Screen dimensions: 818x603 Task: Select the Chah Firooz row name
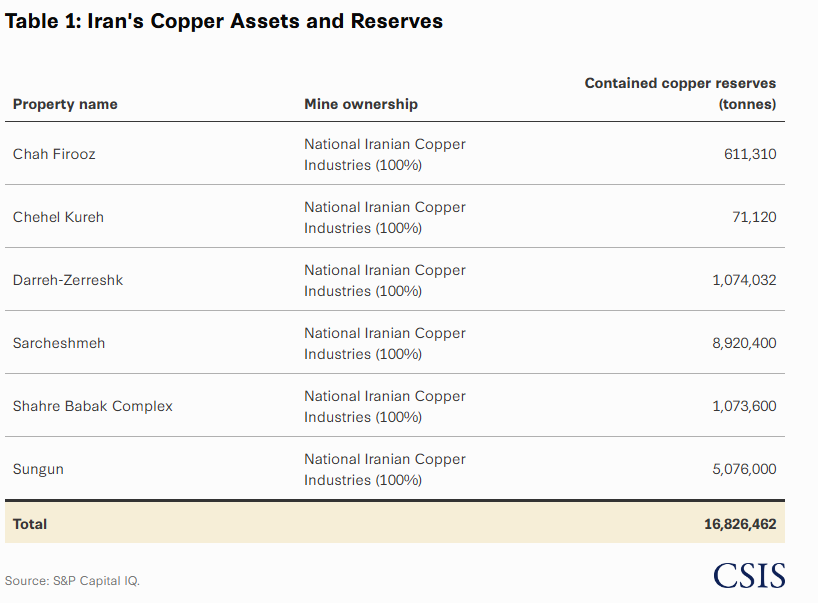pyautogui.click(x=54, y=154)
